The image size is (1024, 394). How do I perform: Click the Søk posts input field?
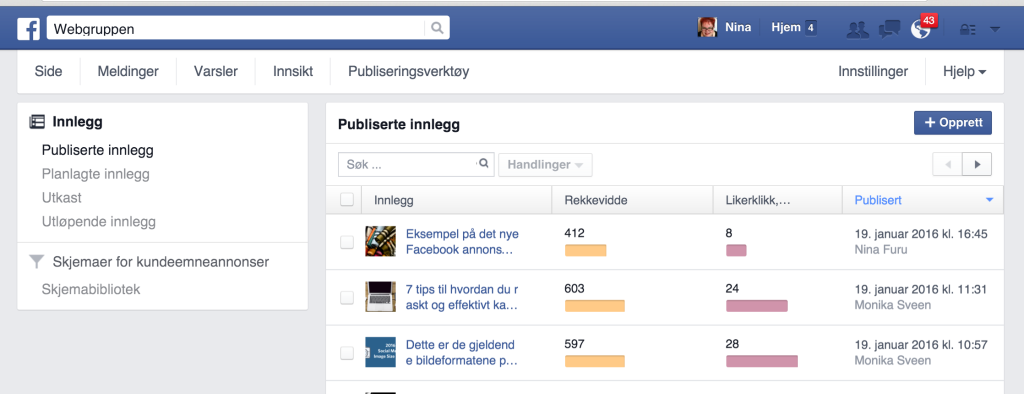(x=408, y=165)
